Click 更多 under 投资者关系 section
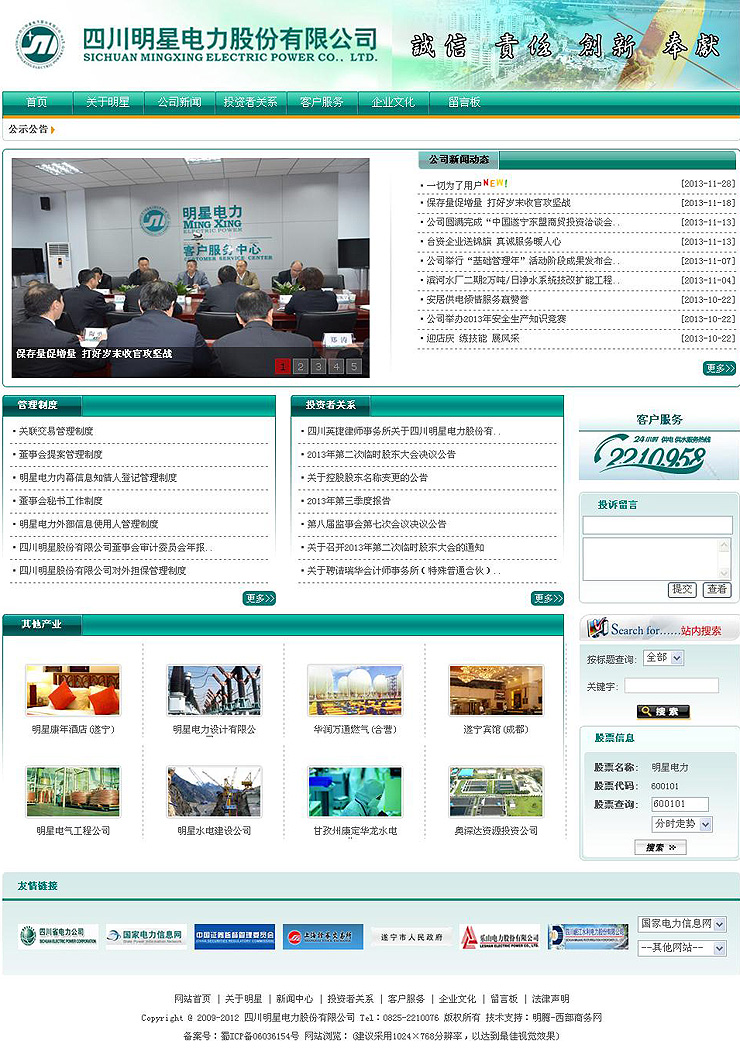Screen dimensions: 740x1058 [547, 598]
